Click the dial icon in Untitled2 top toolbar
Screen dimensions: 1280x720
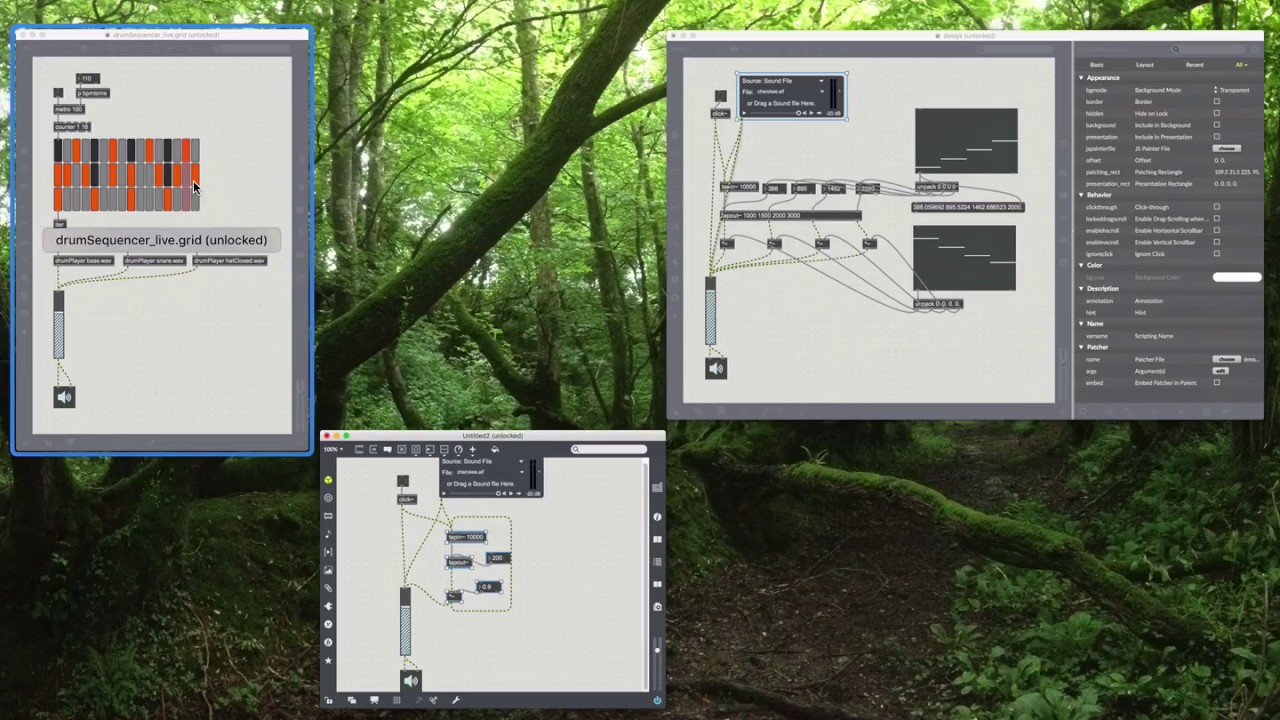click(x=458, y=449)
